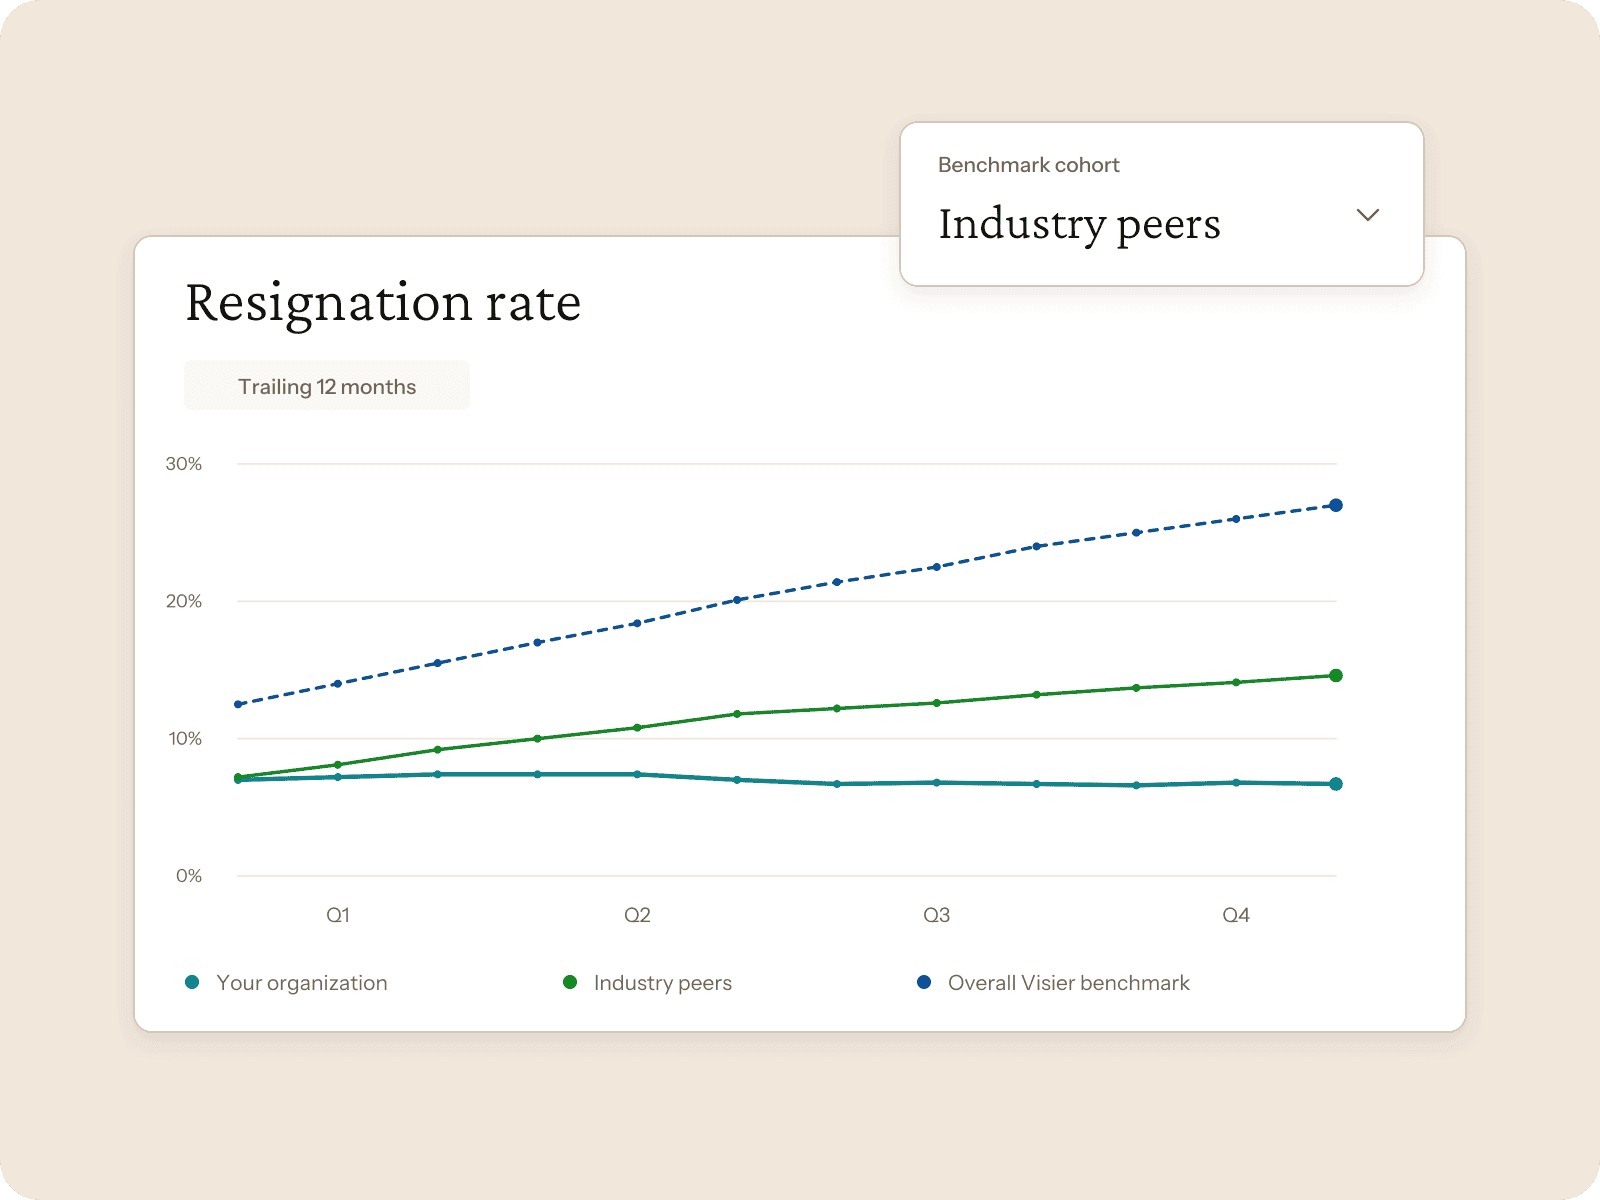This screenshot has height=1200, width=1600.
Task: Open the Industry peers cohort selector
Action: pyautogui.click(x=1161, y=204)
